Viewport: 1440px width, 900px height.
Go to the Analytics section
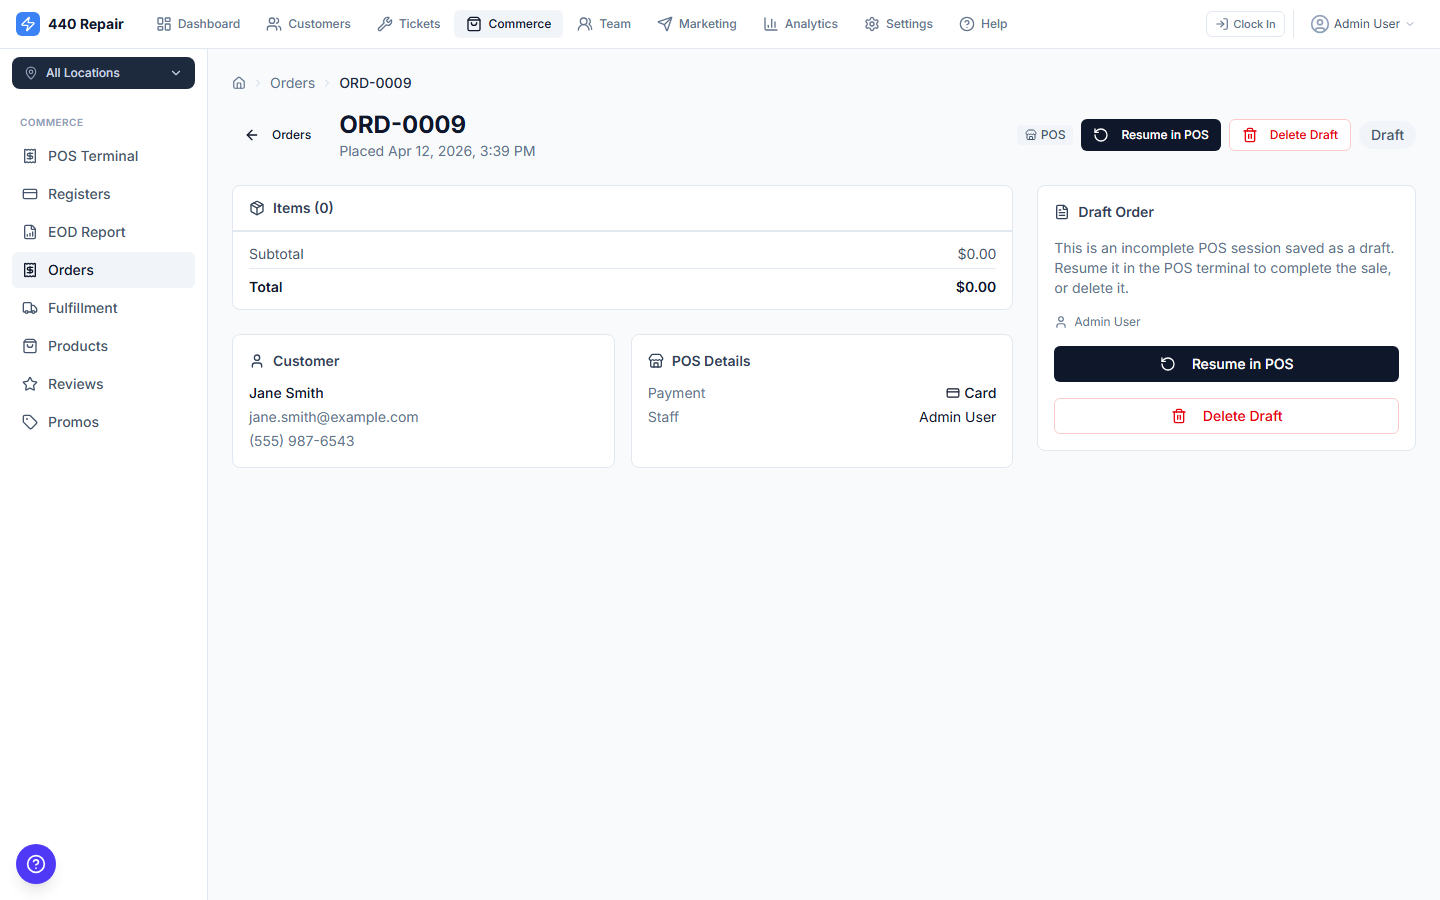(800, 23)
